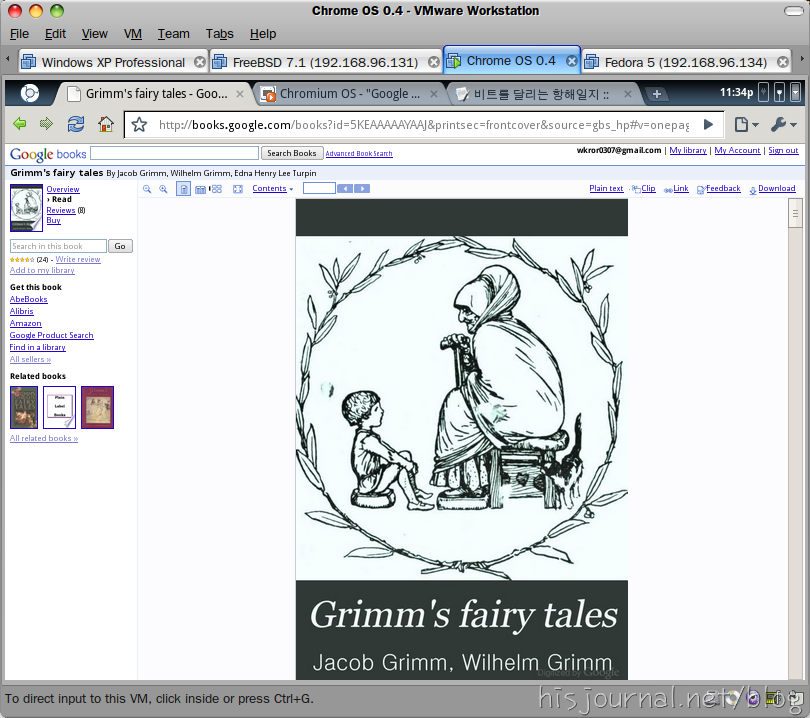The height and width of the screenshot is (718, 810).
Task: Go to the next book page
Action: [362, 189]
